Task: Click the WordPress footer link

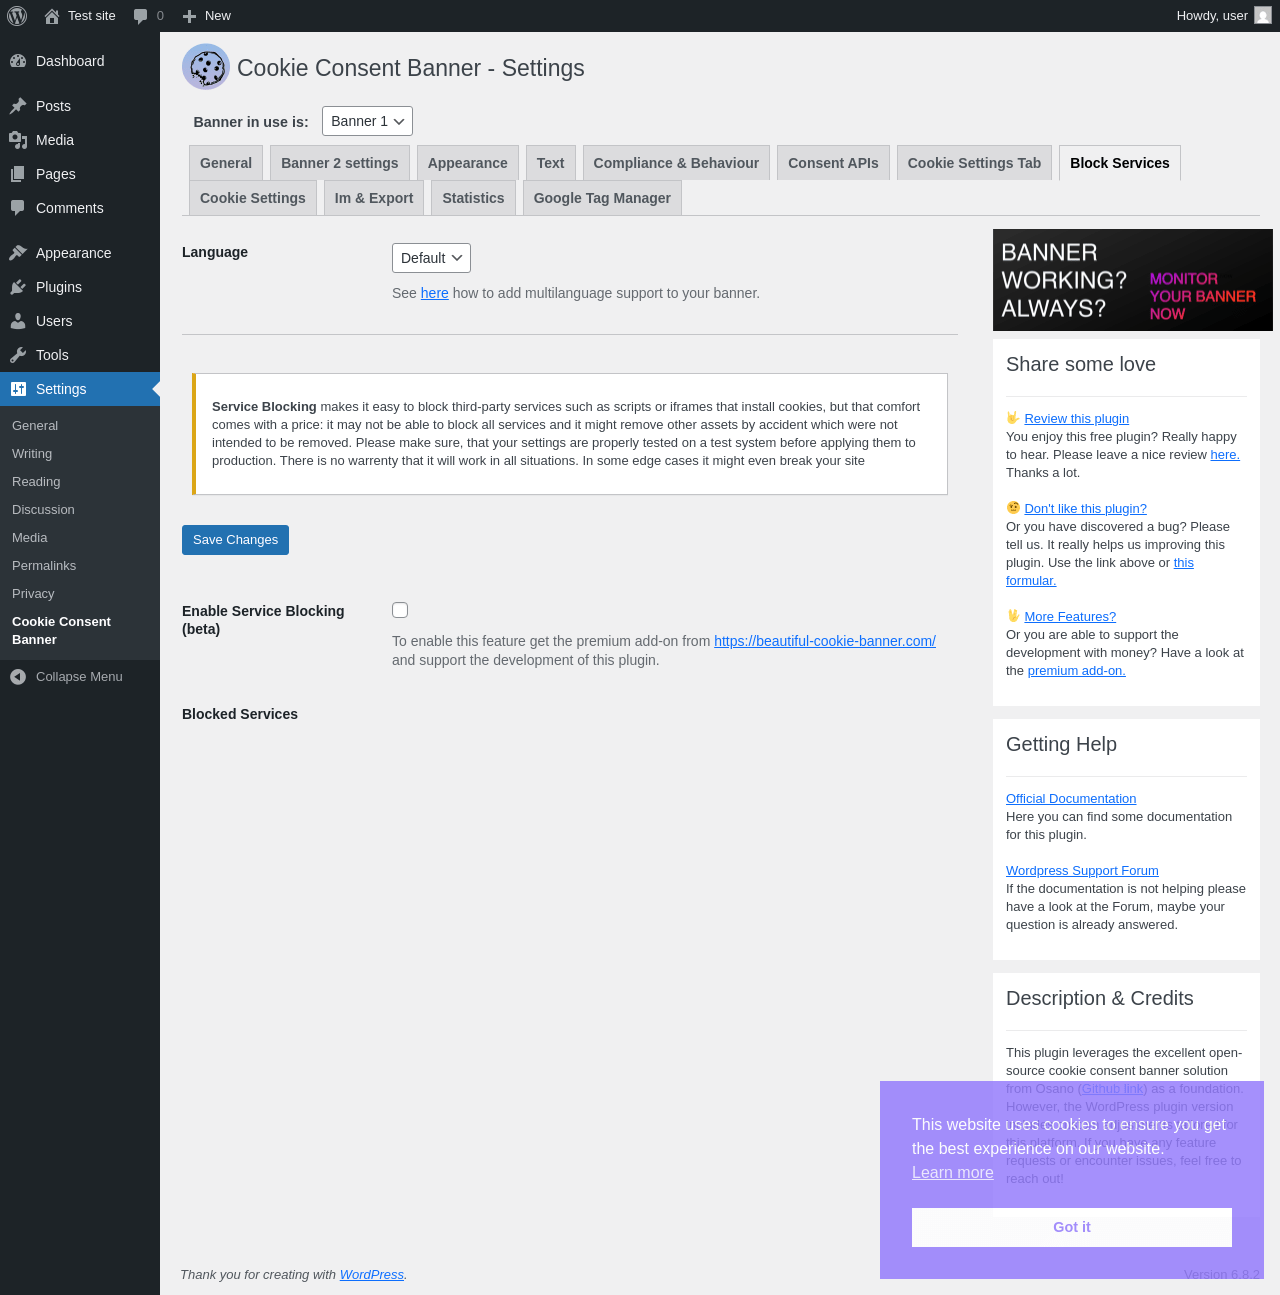Action: click(x=372, y=1275)
